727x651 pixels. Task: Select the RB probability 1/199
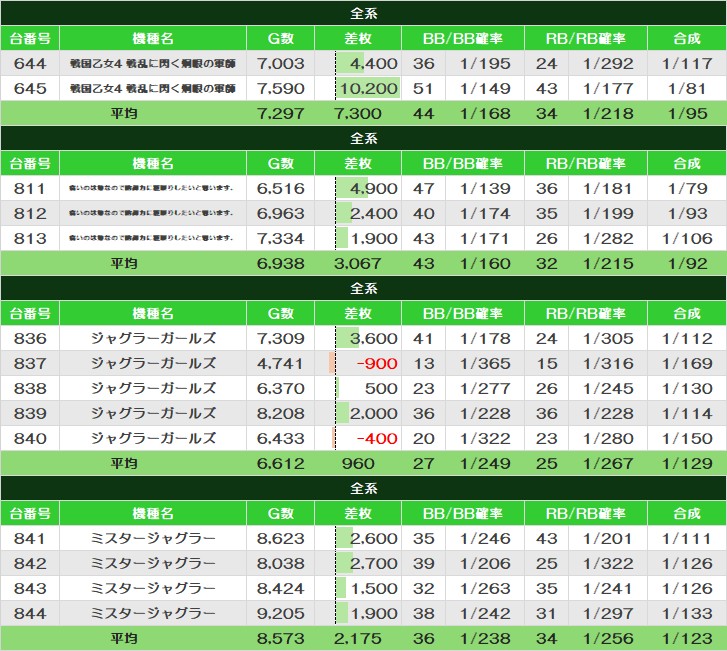608,214
